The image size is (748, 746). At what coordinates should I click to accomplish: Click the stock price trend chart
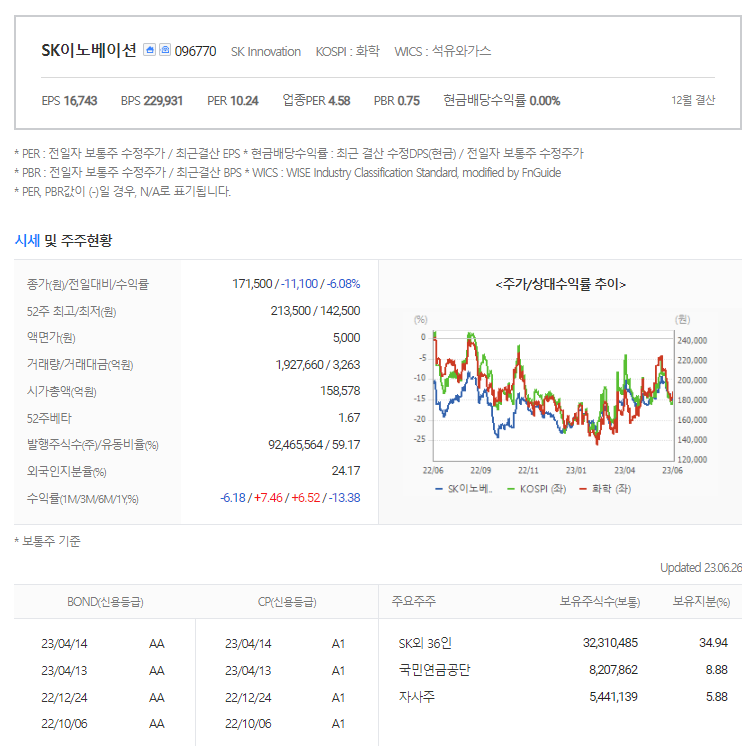[553, 395]
